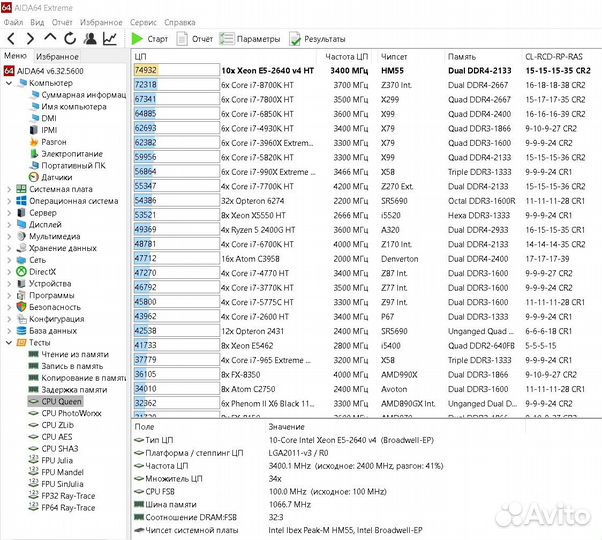
Task: Click the Безопасность shield icon
Action: 22,307
